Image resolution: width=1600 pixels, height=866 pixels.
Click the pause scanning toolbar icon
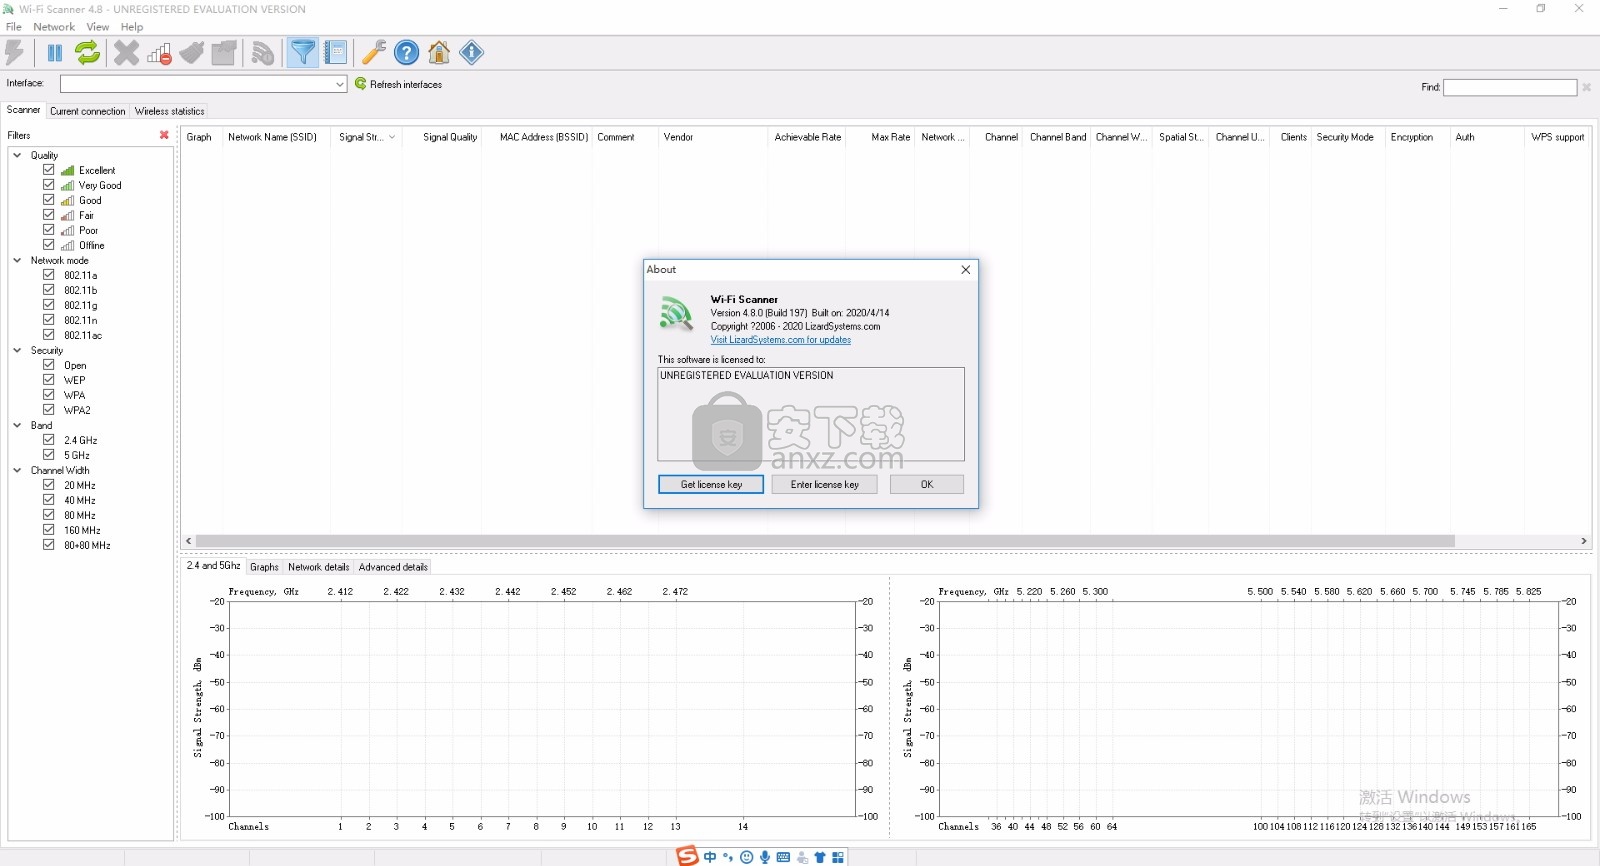pos(55,52)
